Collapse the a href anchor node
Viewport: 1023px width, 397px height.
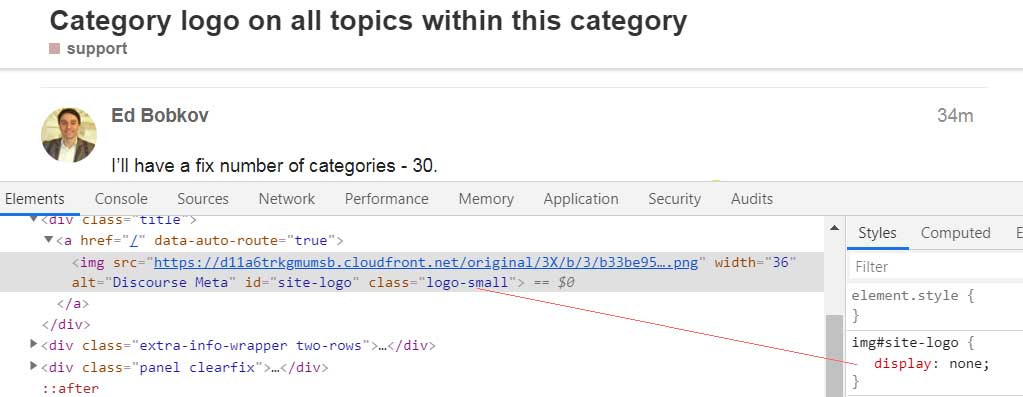pyautogui.click(x=48, y=241)
